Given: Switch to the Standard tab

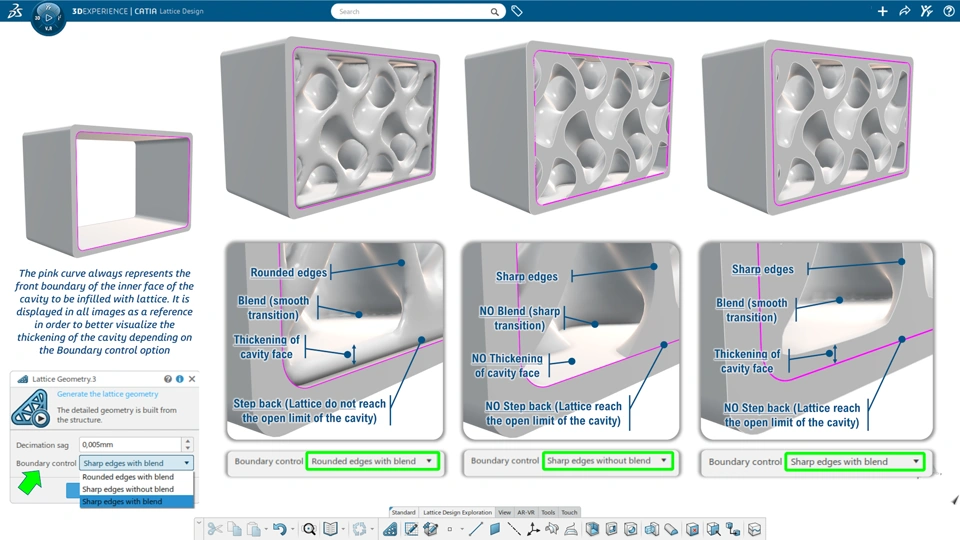Looking at the screenshot, I should click(x=403, y=512).
